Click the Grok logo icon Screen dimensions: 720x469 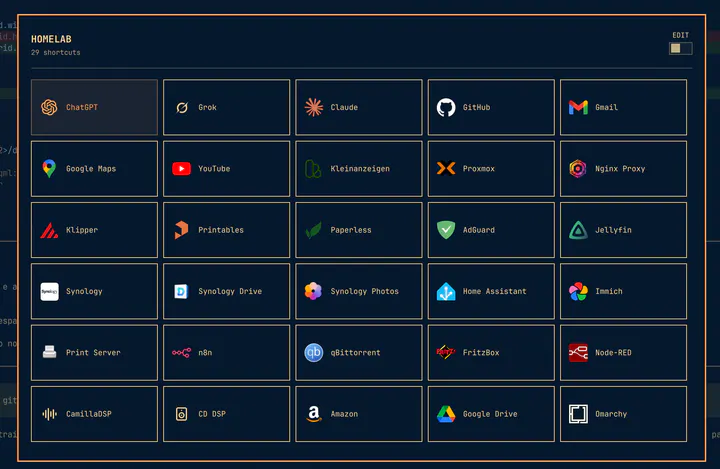(x=182, y=107)
